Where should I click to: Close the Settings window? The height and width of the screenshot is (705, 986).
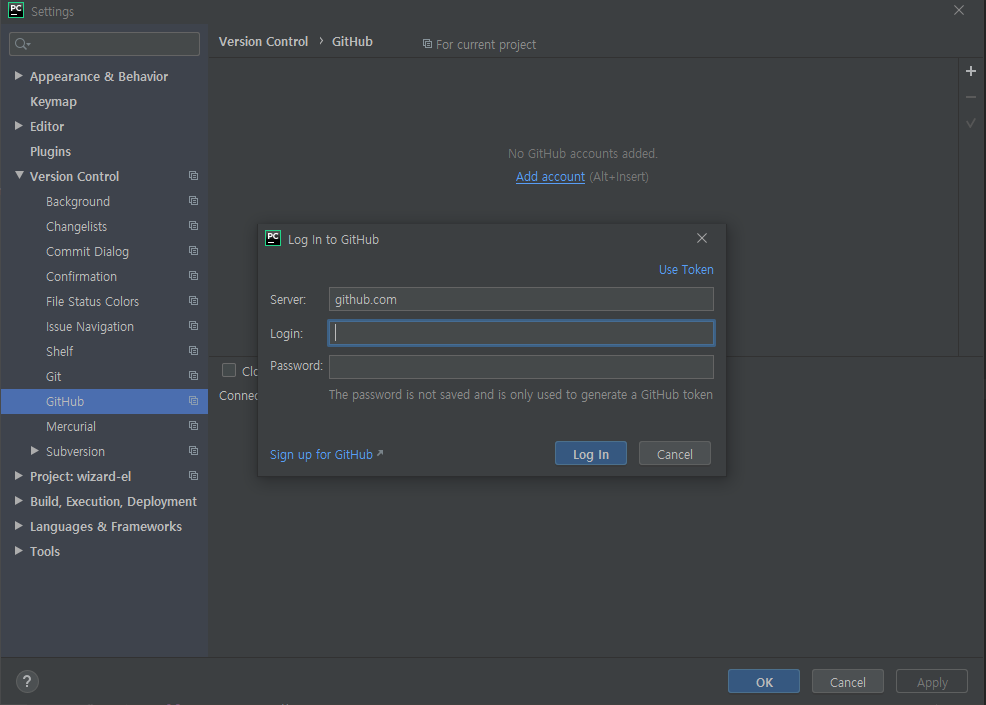pyautogui.click(x=959, y=10)
